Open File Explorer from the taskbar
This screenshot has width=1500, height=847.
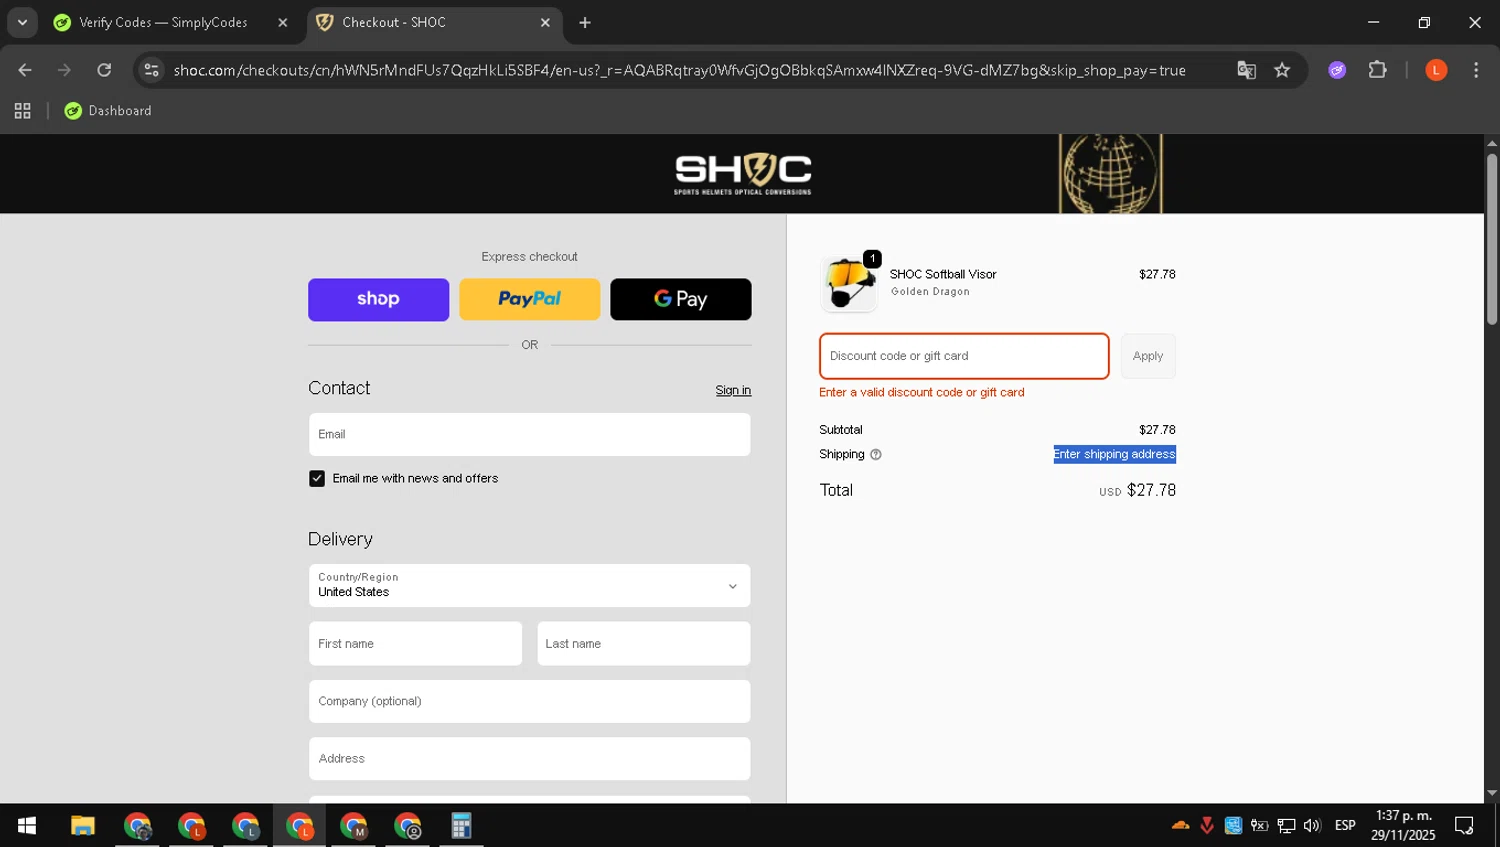(82, 826)
